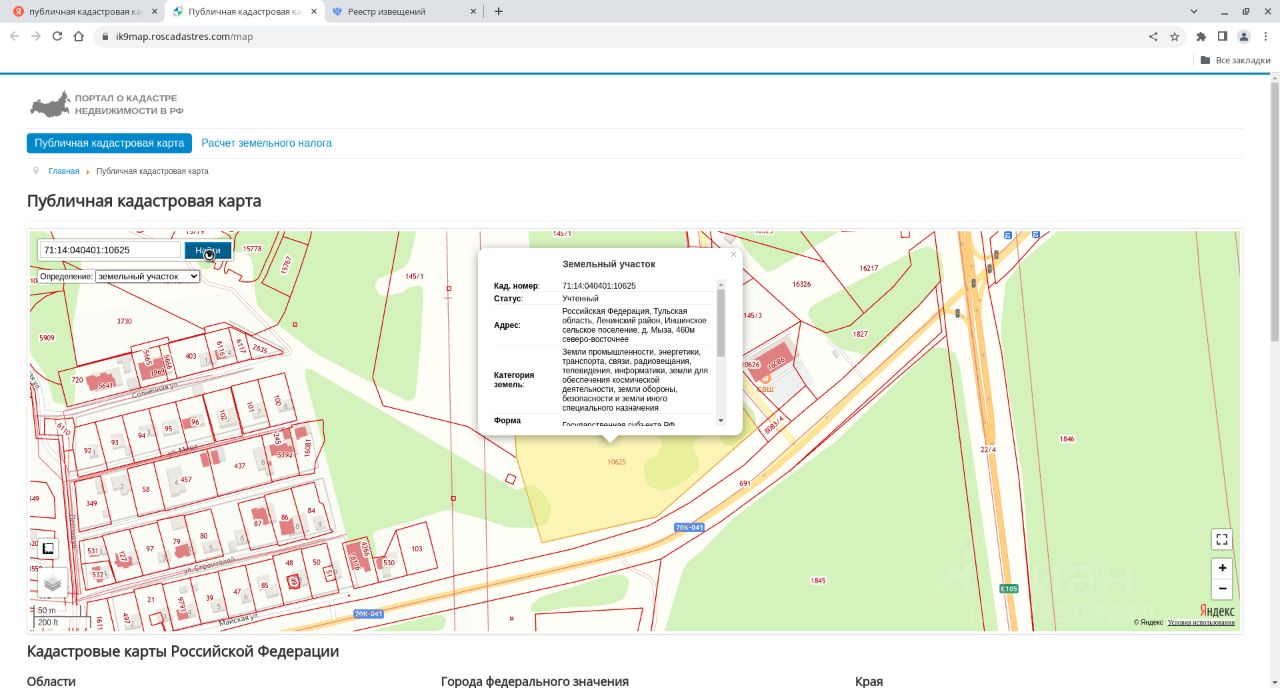Viewport: 1280px width, 688px height.
Task: Open the Определение type dropdown
Action: 147,276
